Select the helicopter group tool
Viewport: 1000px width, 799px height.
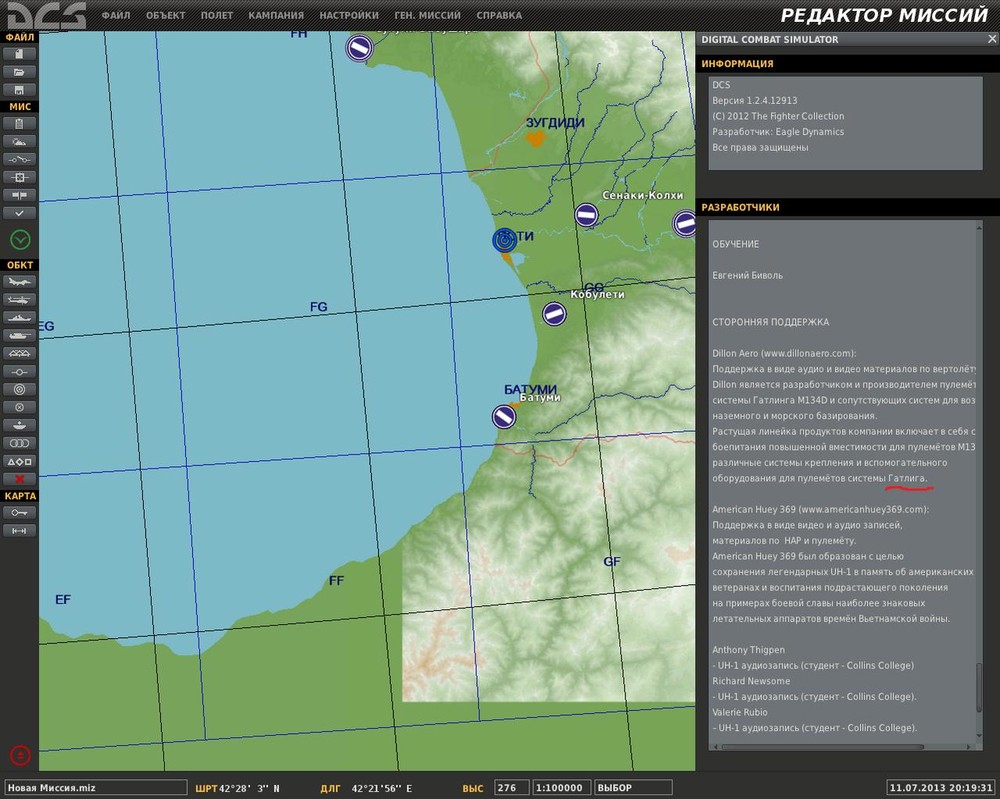[x=19, y=299]
